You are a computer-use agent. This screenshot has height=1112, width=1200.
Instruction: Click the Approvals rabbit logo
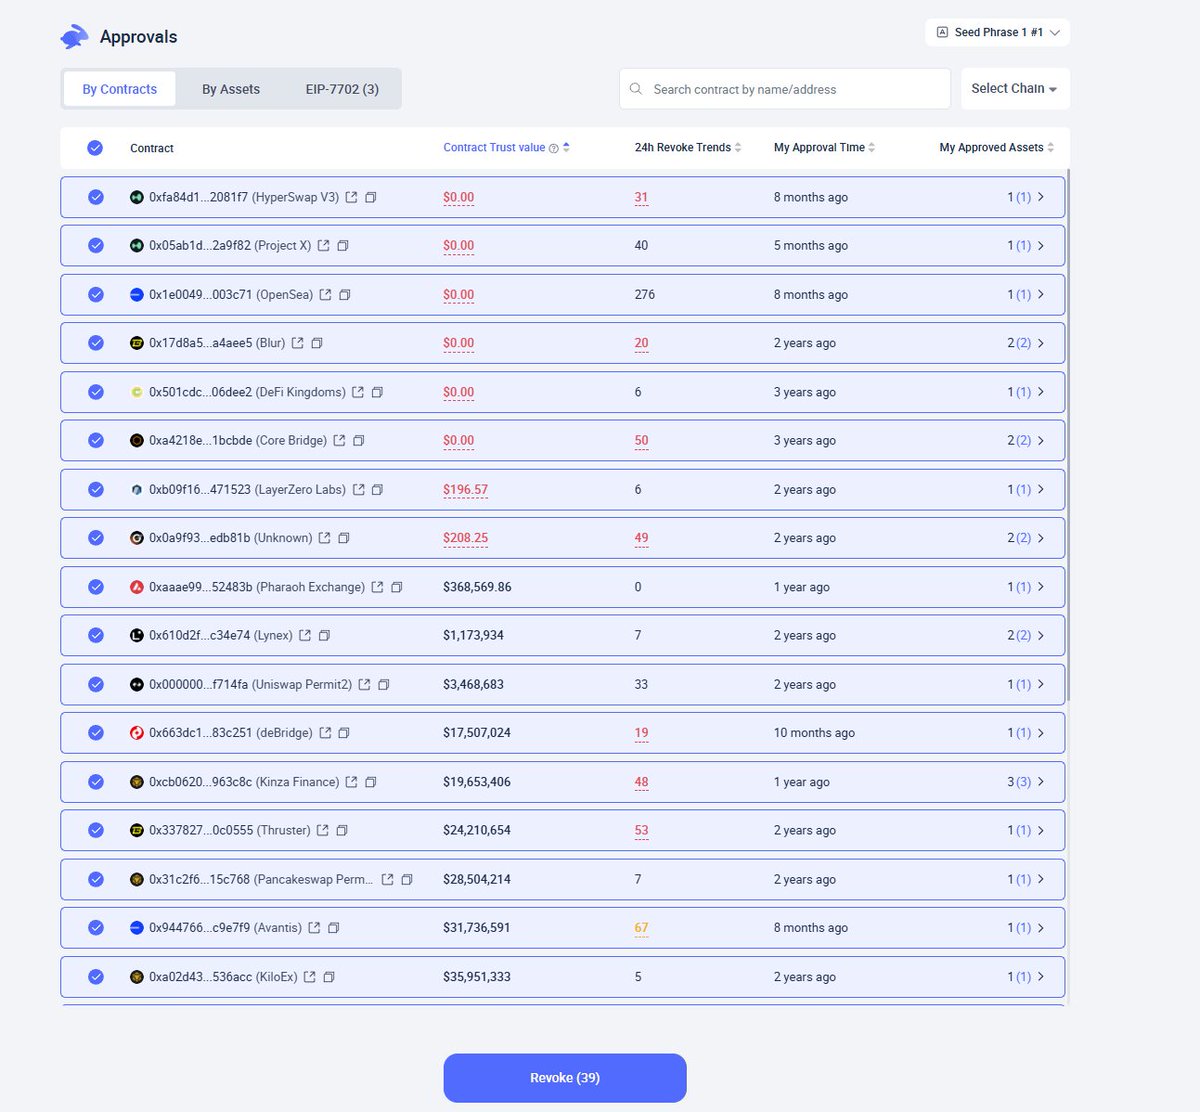(74, 37)
